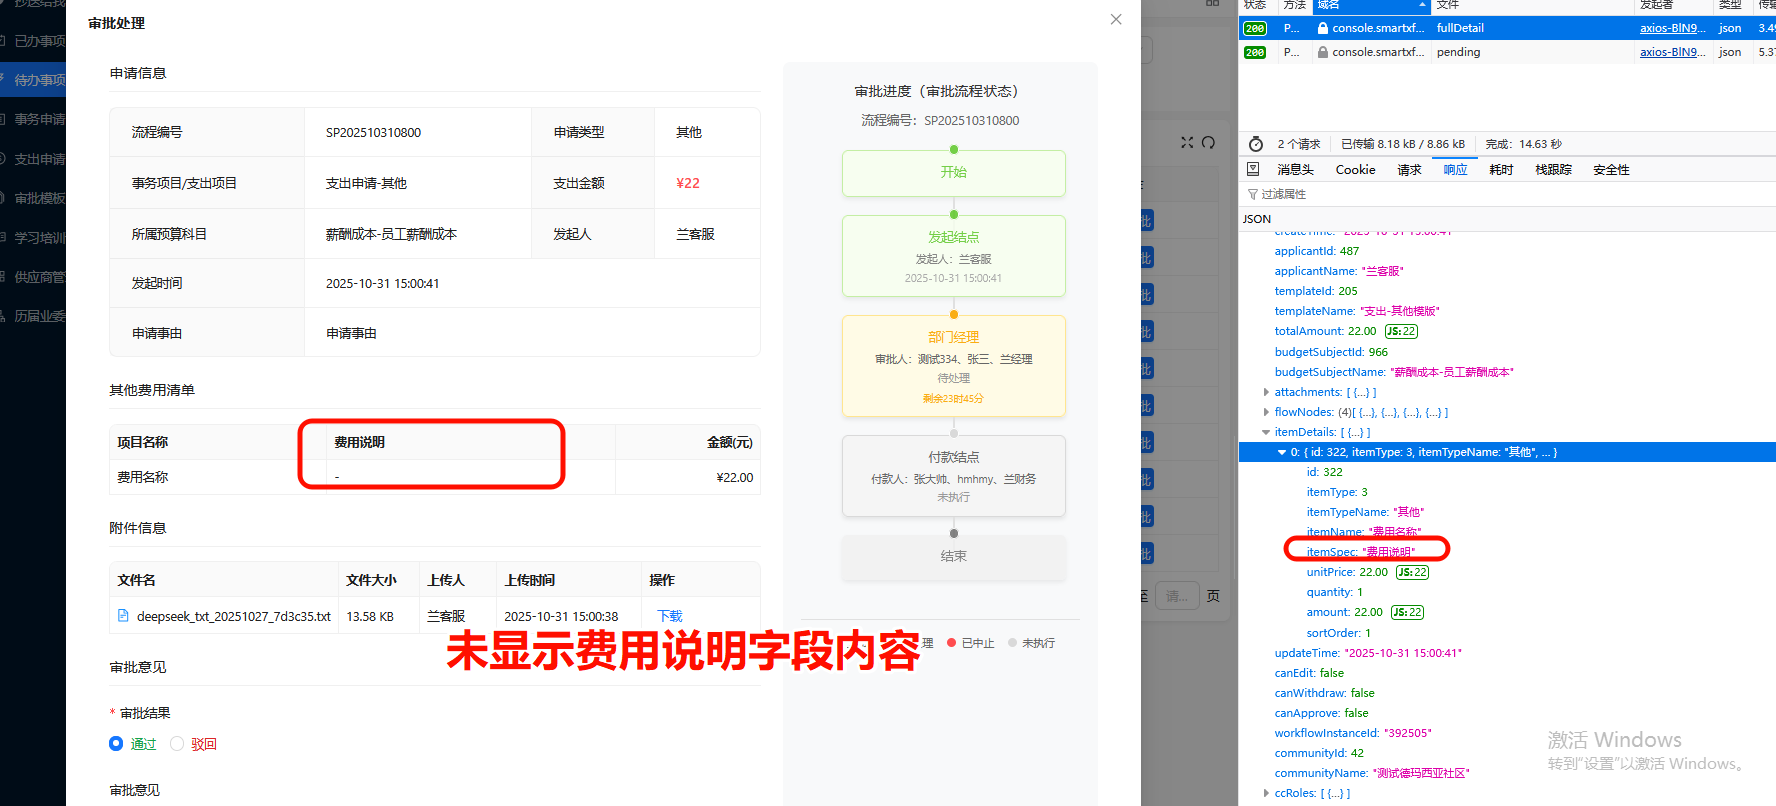Open the 学习培训 sidebar menu

(x=33, y=238)
